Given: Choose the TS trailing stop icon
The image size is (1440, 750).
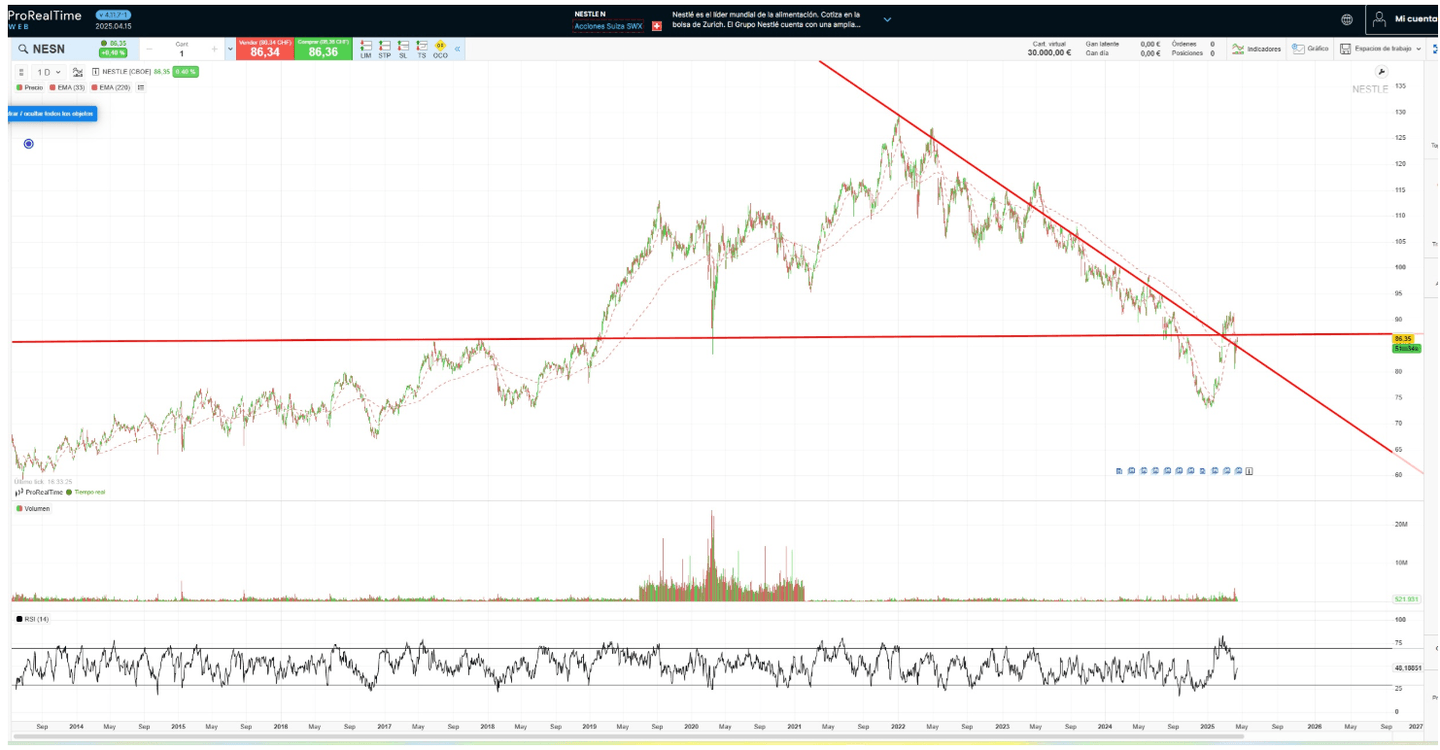Looking at the screenshot, I should 421,48.
